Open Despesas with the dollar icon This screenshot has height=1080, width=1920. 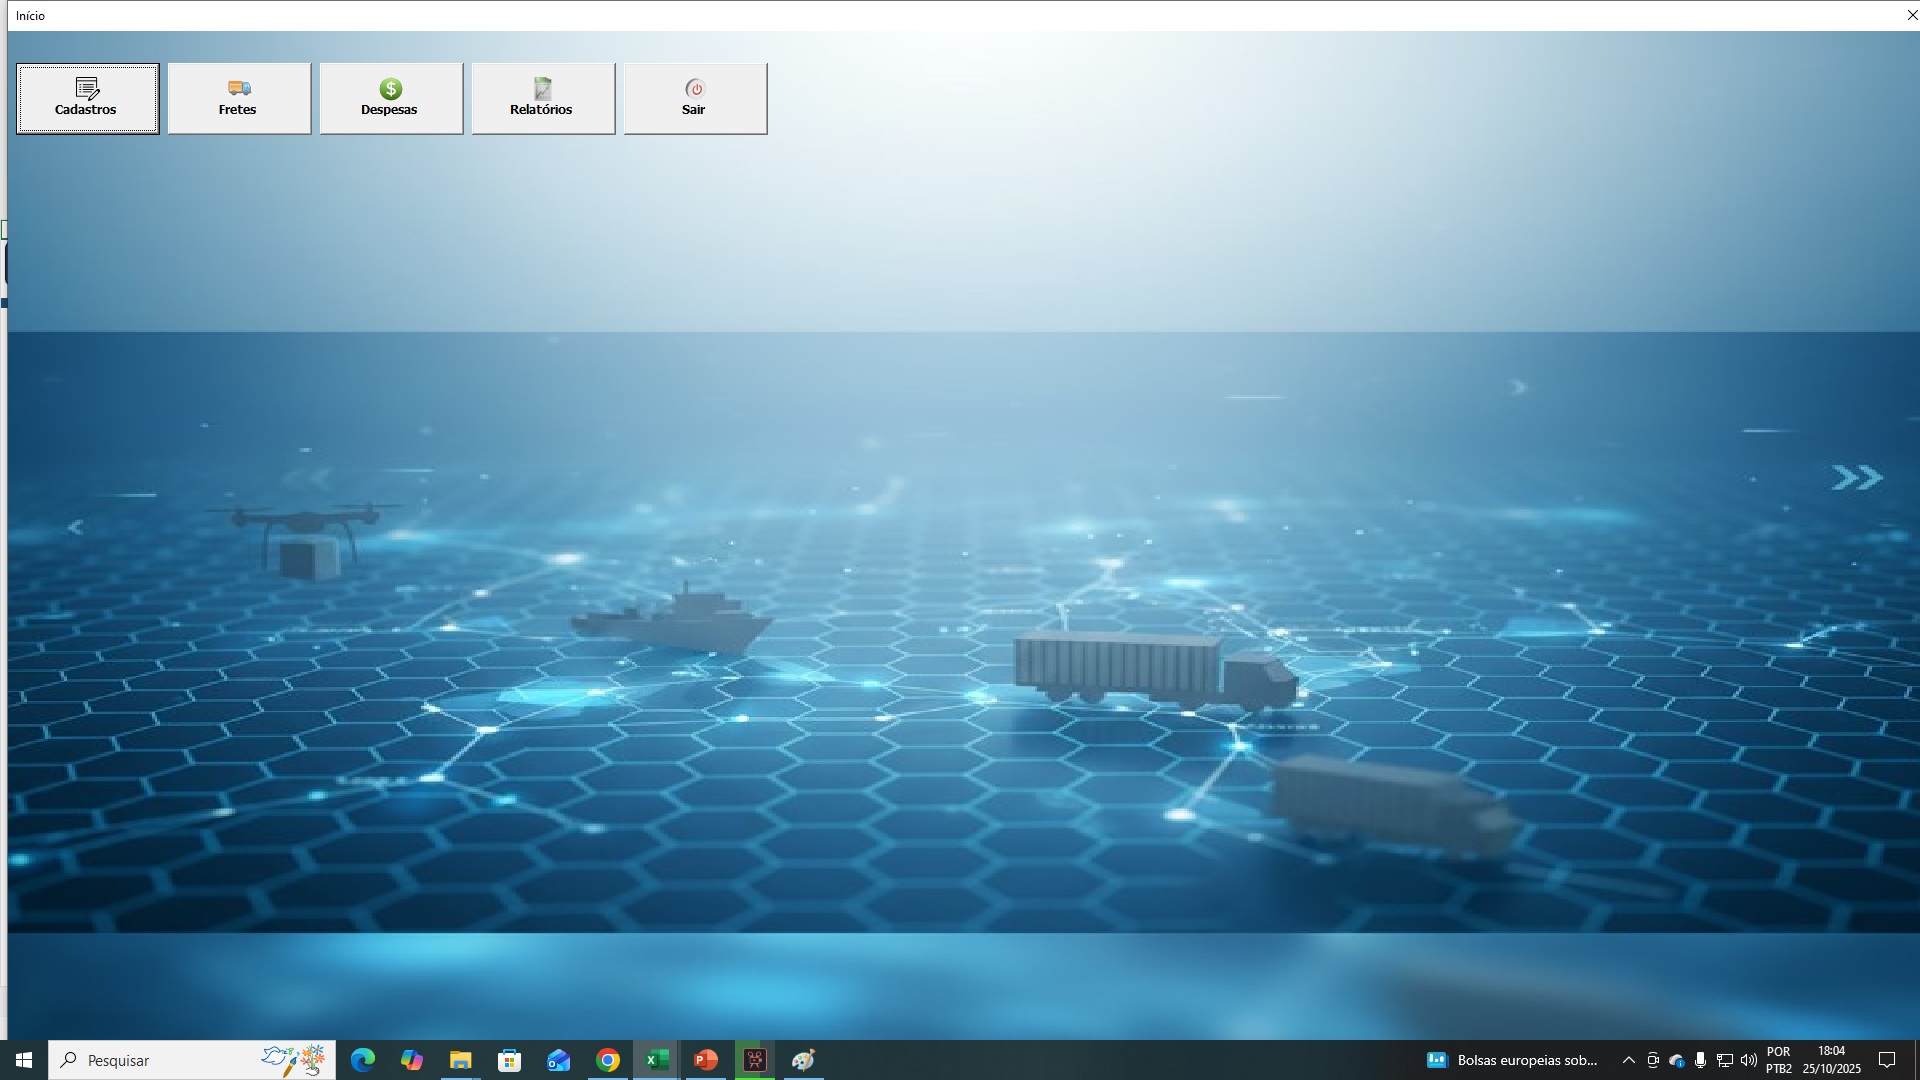pos(391,98)
